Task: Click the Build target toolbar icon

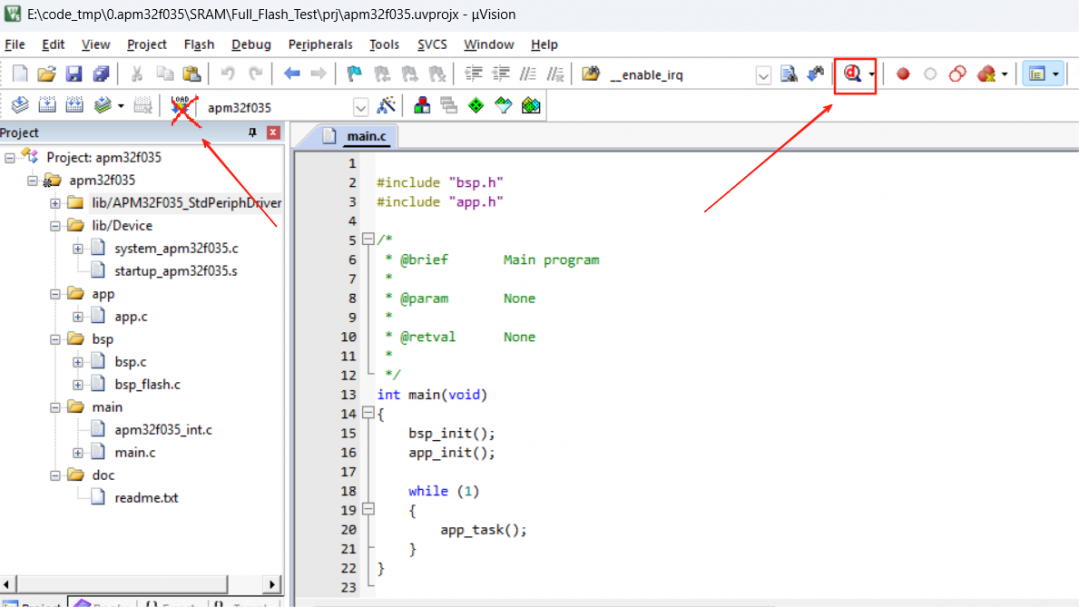Action: tap(47, 106)
